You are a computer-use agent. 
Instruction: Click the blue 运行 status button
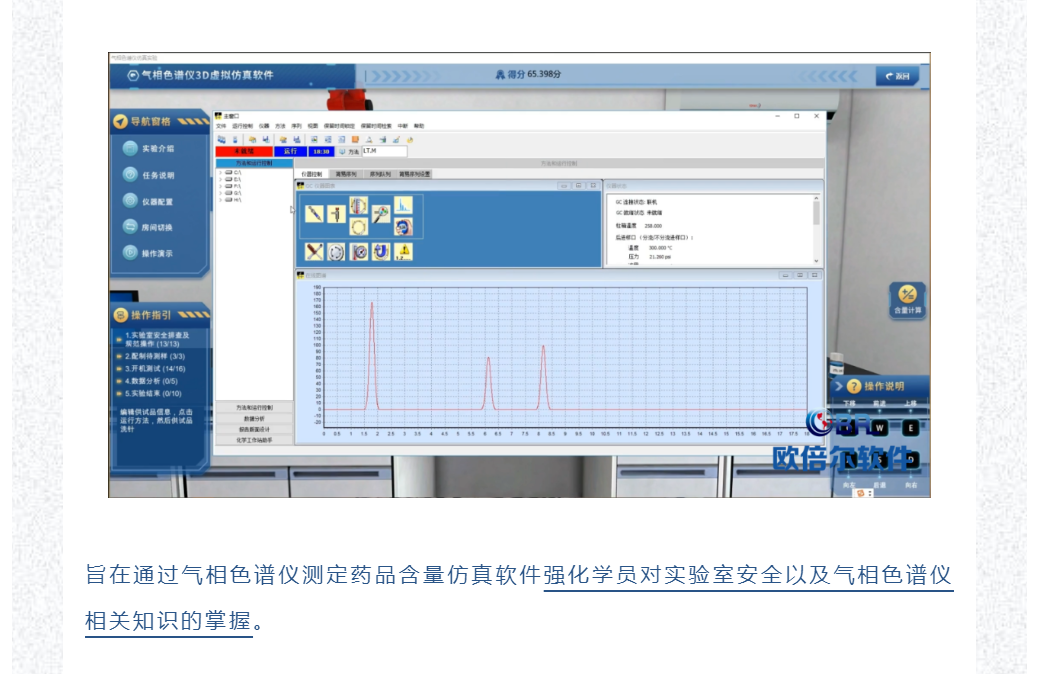291,151
